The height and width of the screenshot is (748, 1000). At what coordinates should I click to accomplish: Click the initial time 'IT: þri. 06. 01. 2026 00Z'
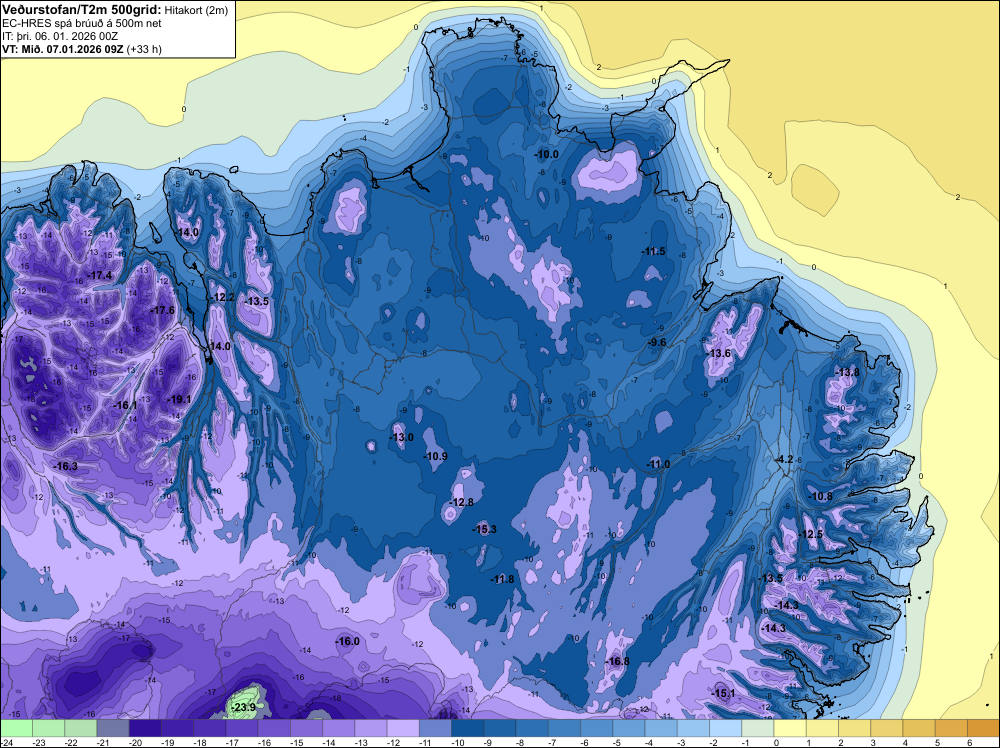(60, 36)
